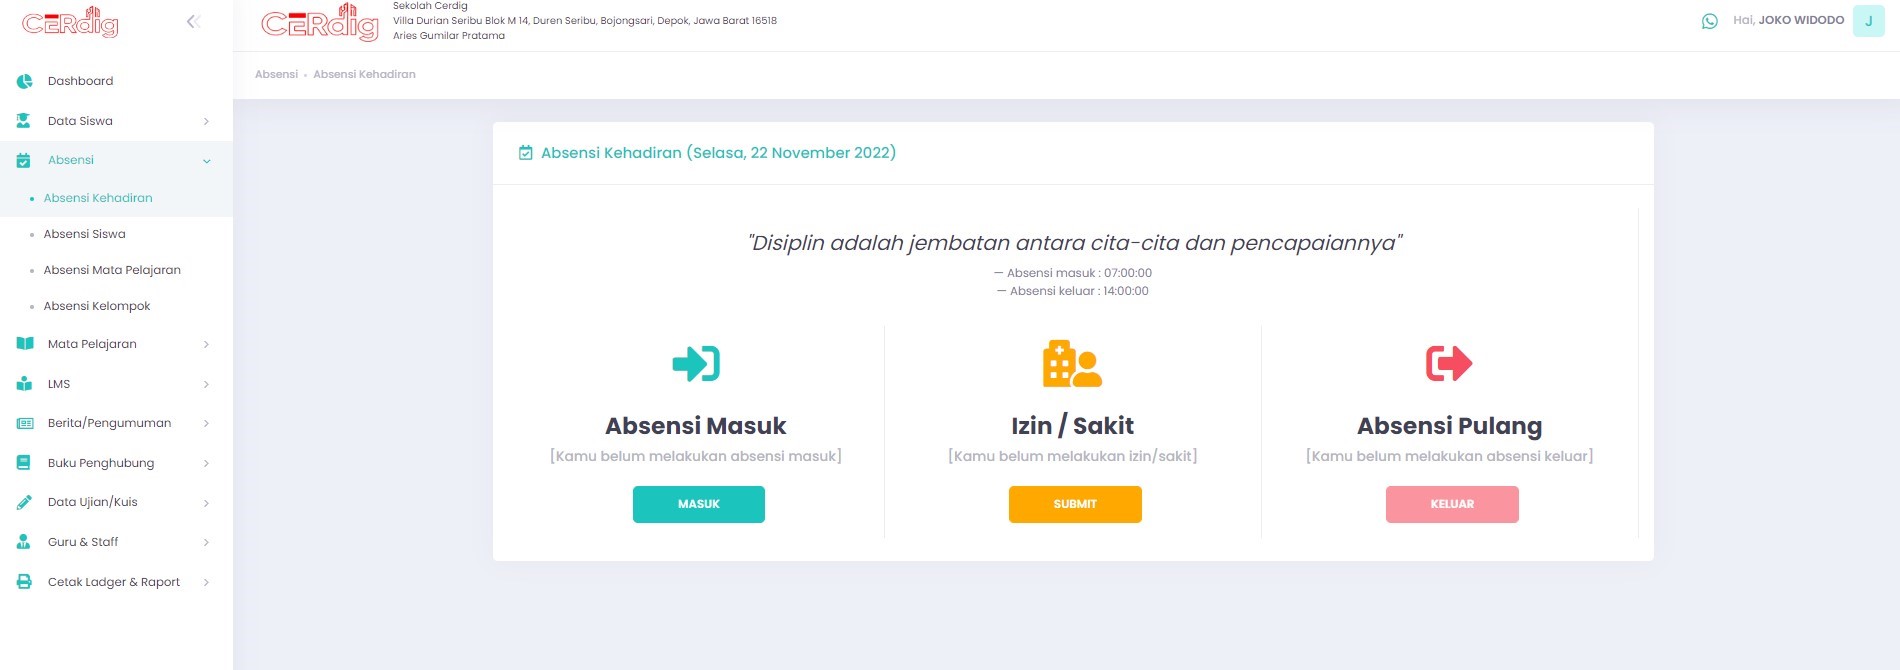Collapse sidebar using double-chevron icon

tap(193, 21)
